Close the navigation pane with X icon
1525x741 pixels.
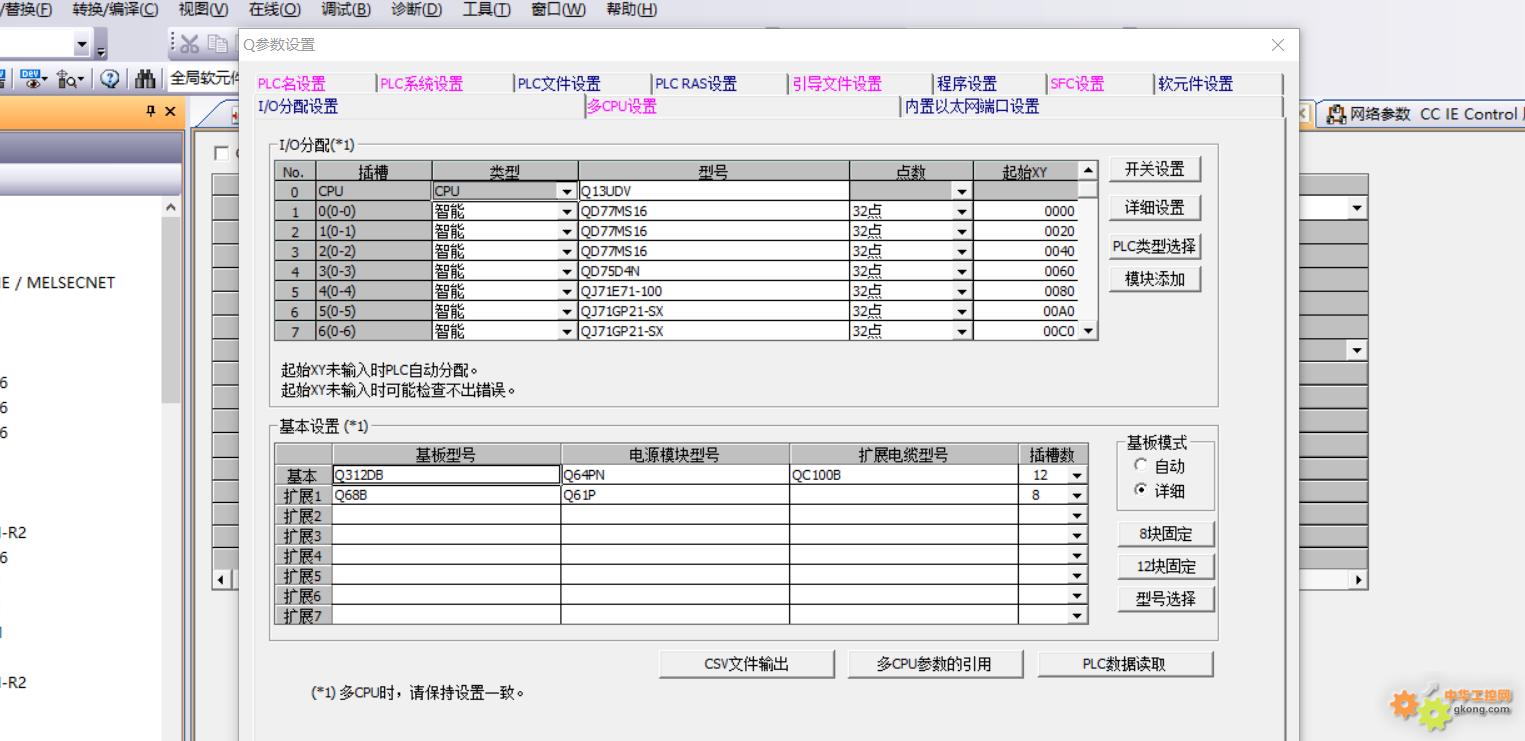[x=170, y=112]
